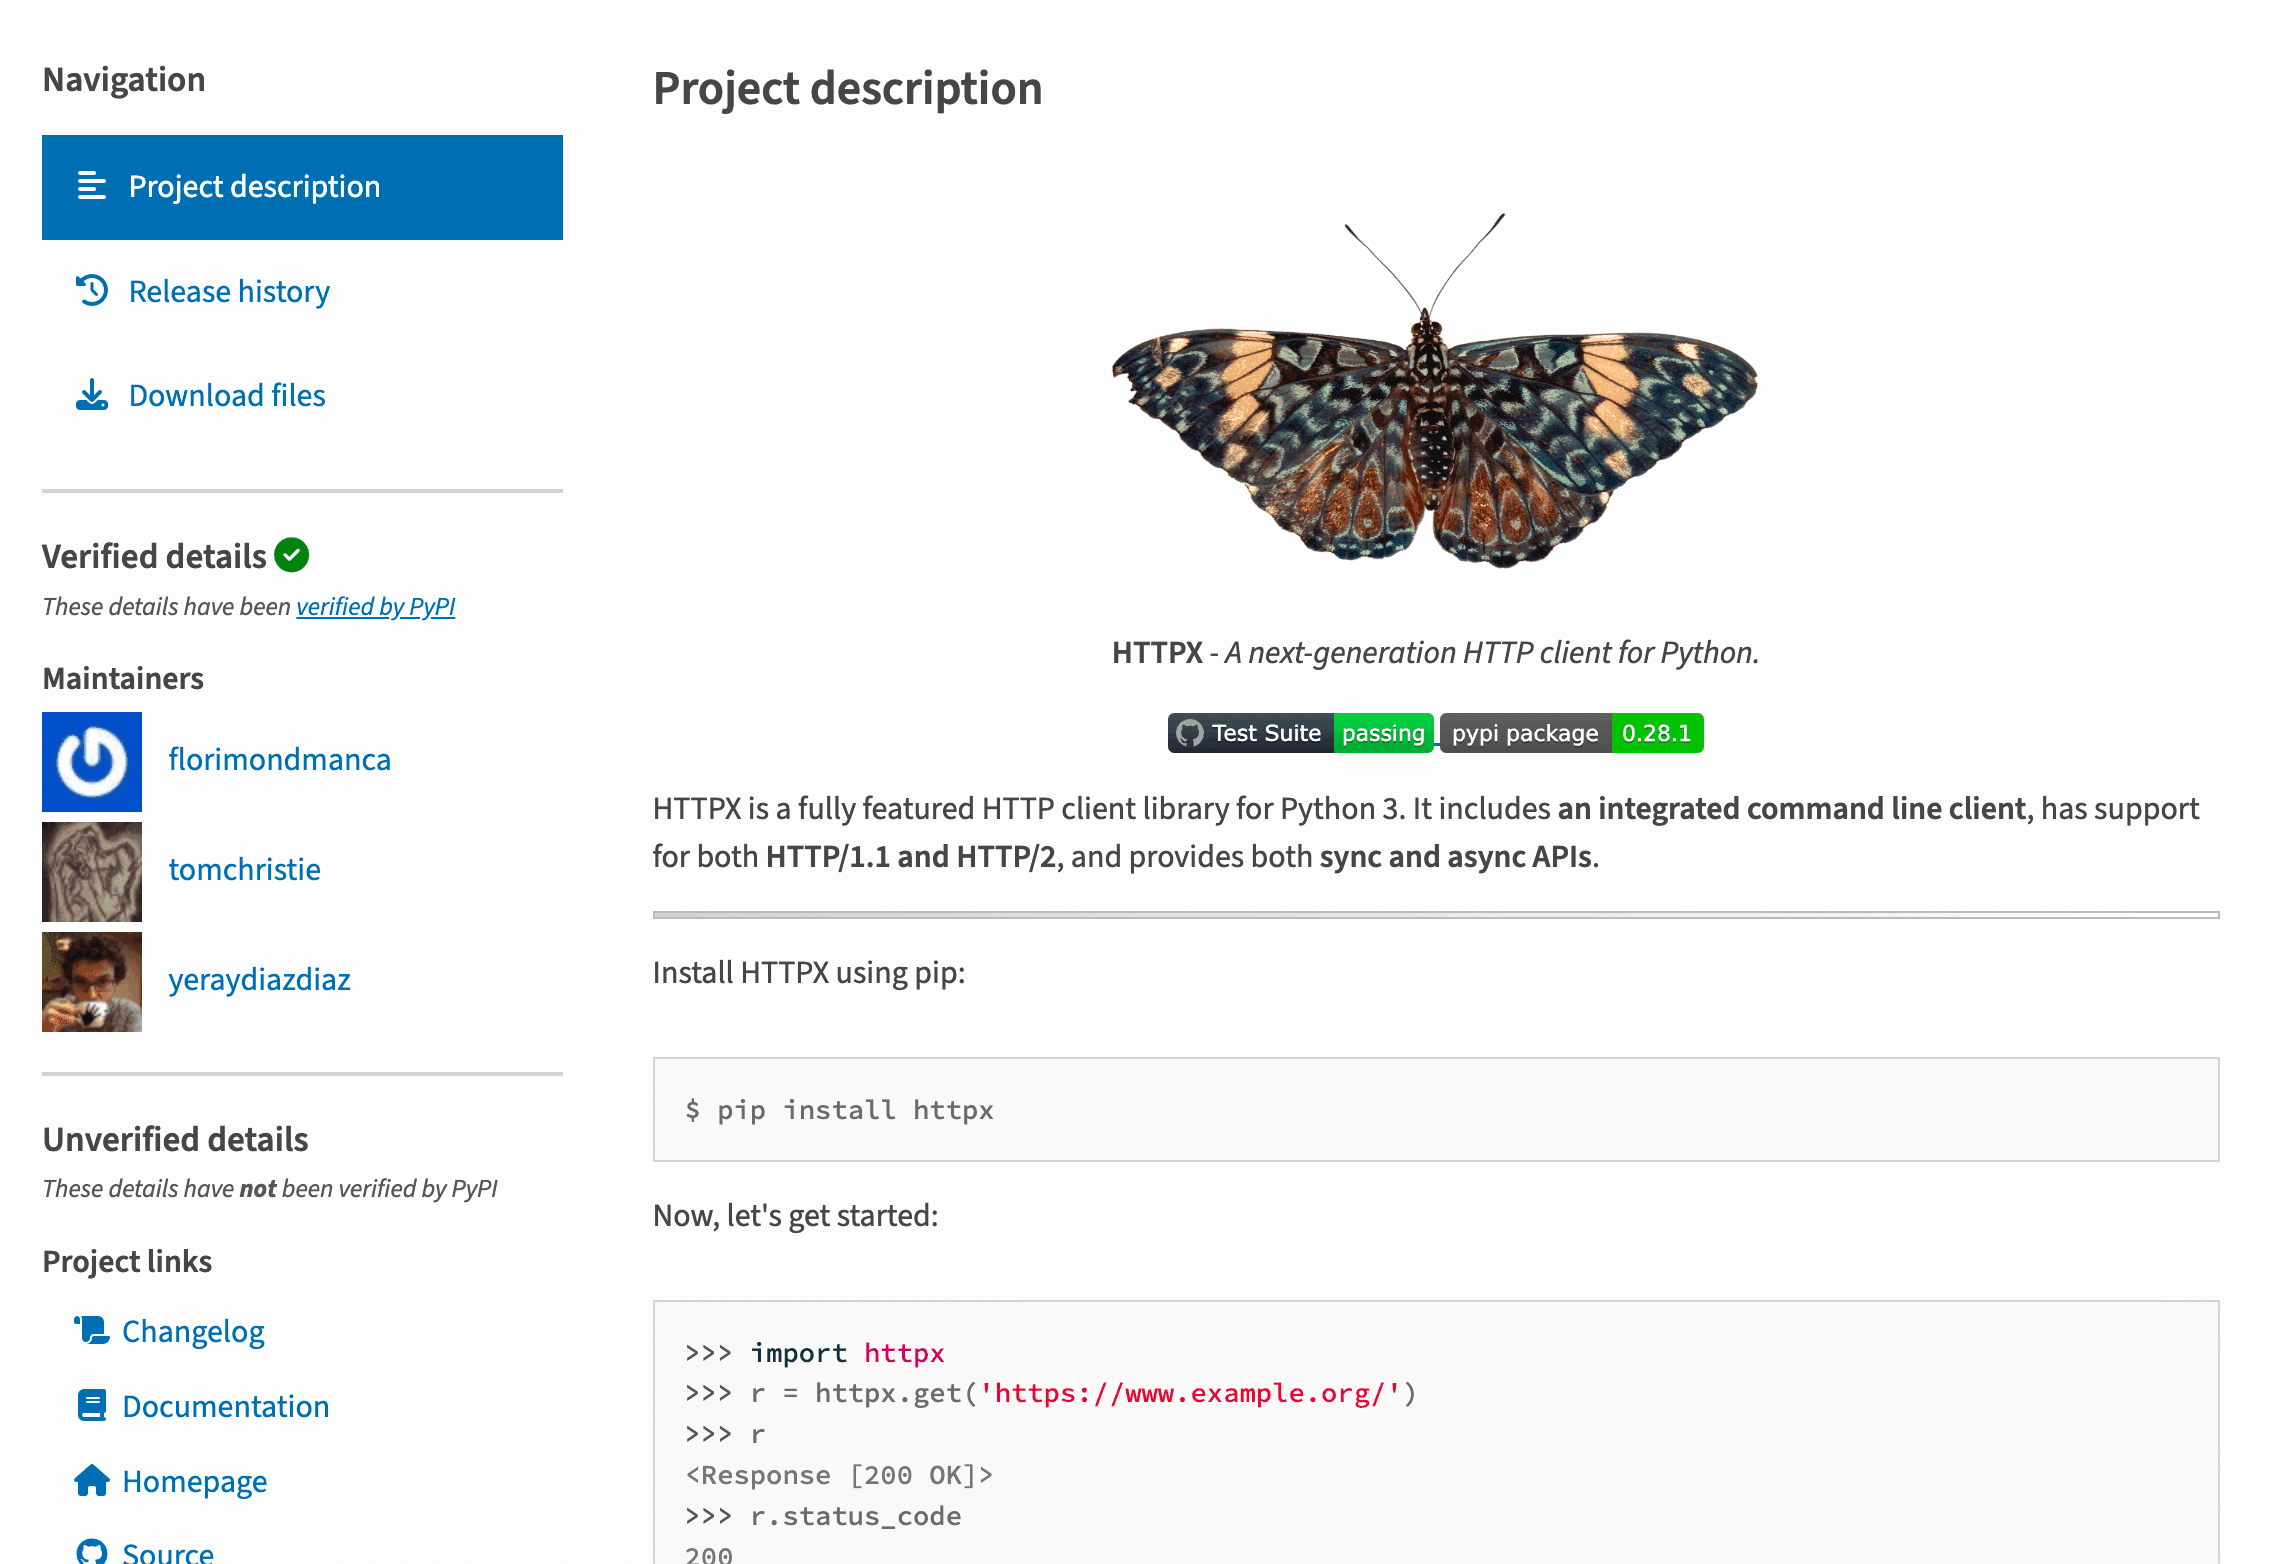Image resolution: width=2282 pixels, height=1564 pixels.
Task: Click the Homepage house icon
Action: (92, 1480)
